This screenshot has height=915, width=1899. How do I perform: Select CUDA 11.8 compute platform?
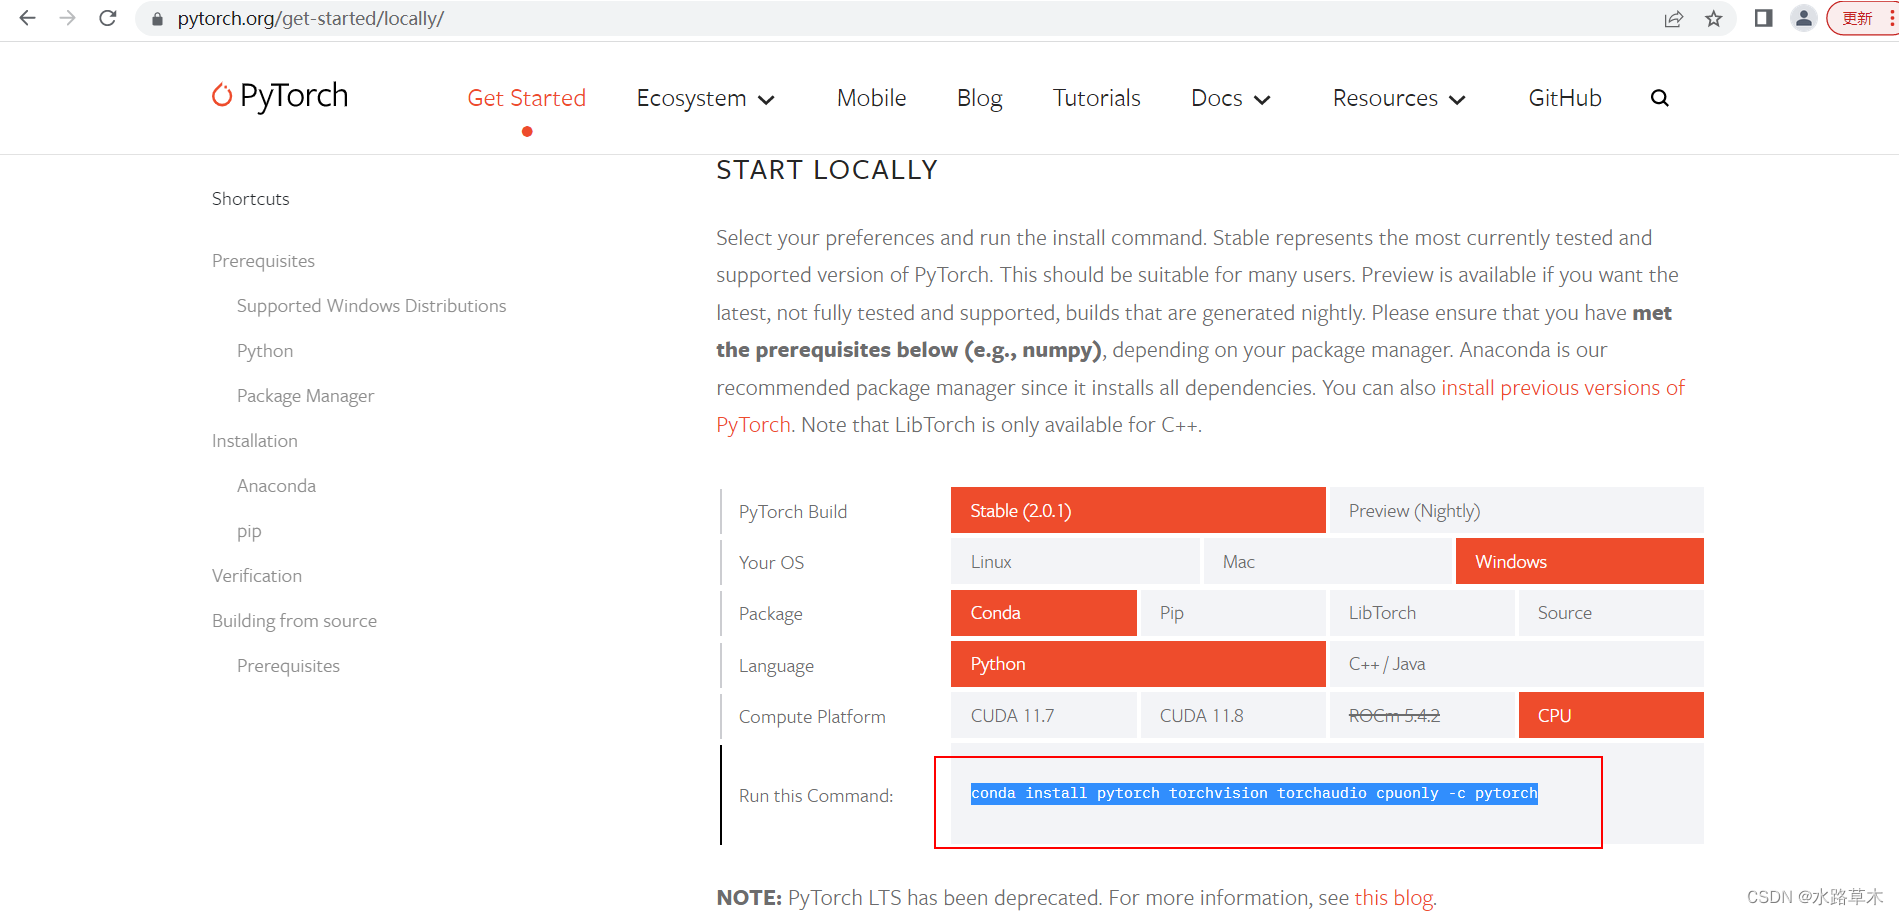click(x=1233, y=715)
